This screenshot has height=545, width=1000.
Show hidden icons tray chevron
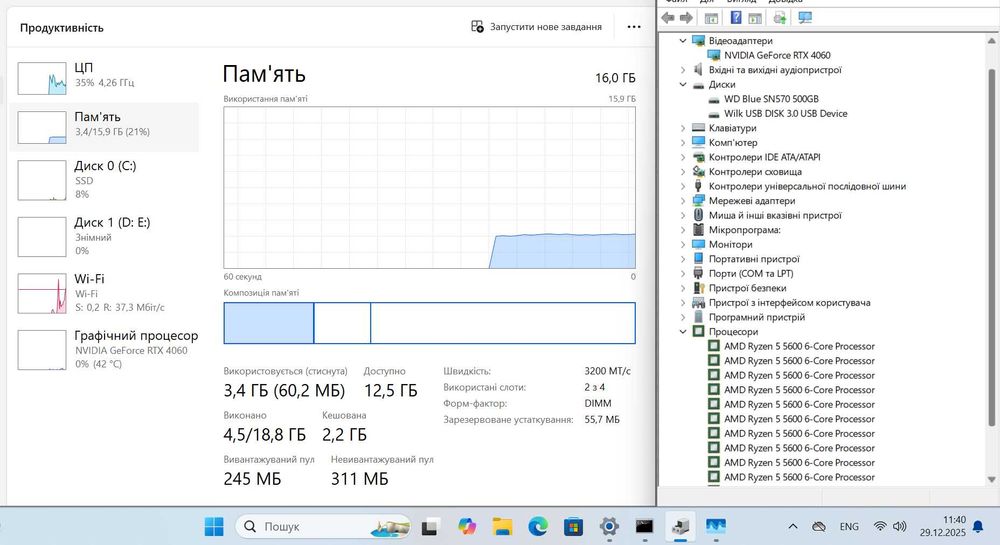click(x=793, y=527)
